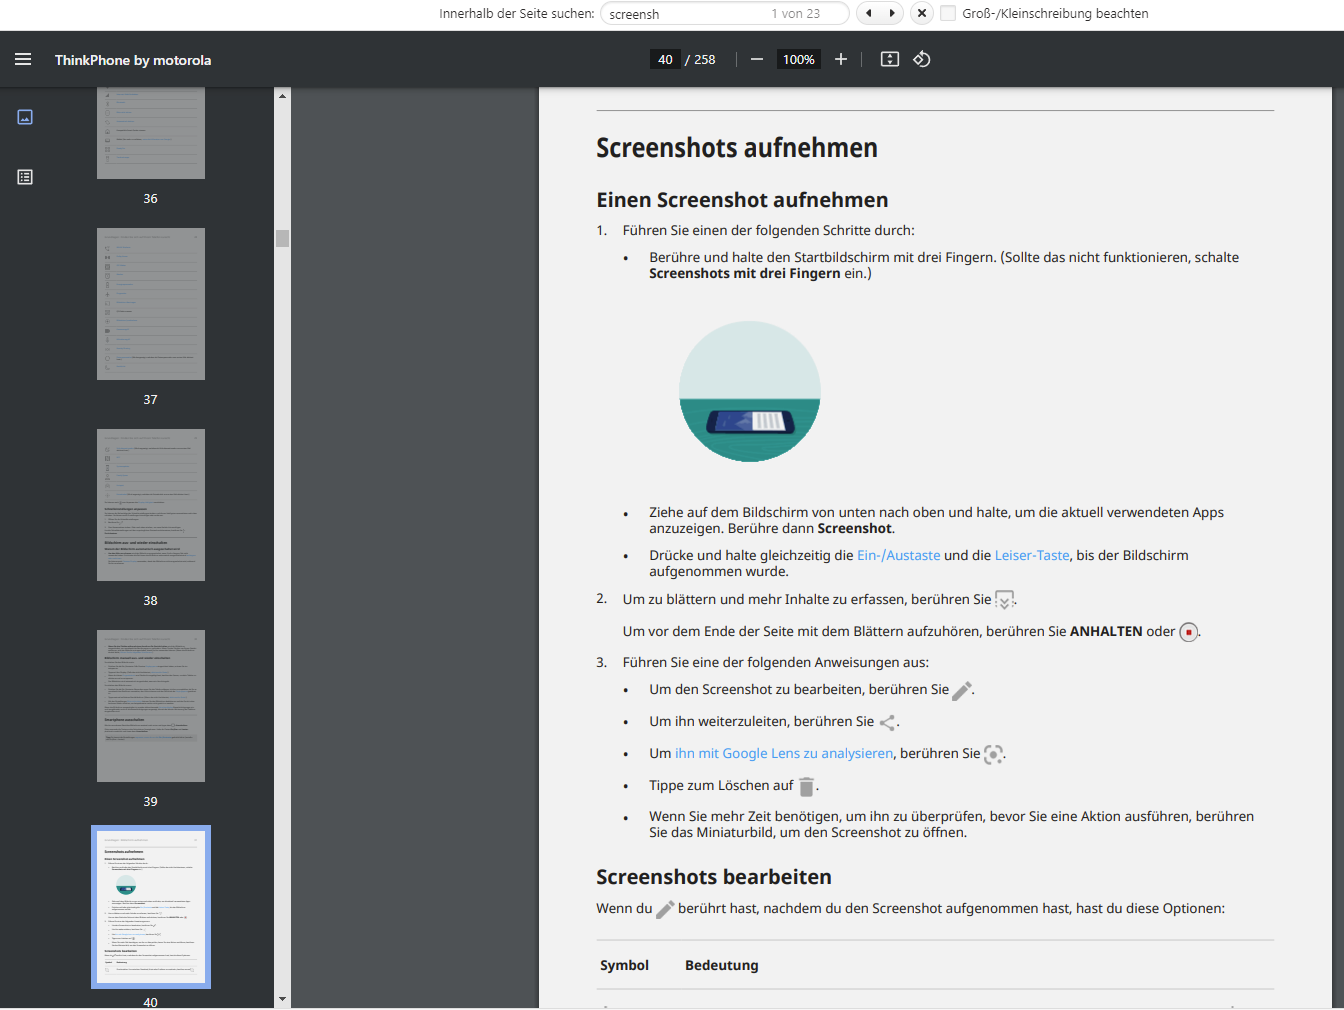Jump to next search result
Screen dimensions: 1344x1010
[892, 13]
